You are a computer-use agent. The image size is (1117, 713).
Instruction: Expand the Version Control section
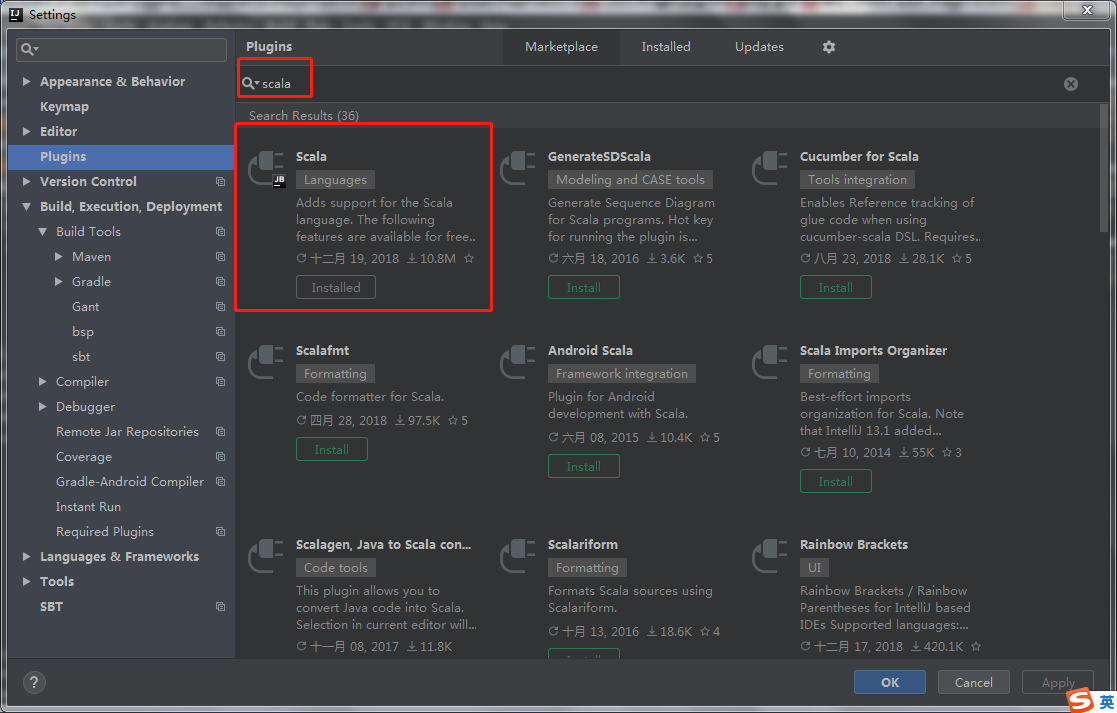pyautogui.click(x=26, y=181)
